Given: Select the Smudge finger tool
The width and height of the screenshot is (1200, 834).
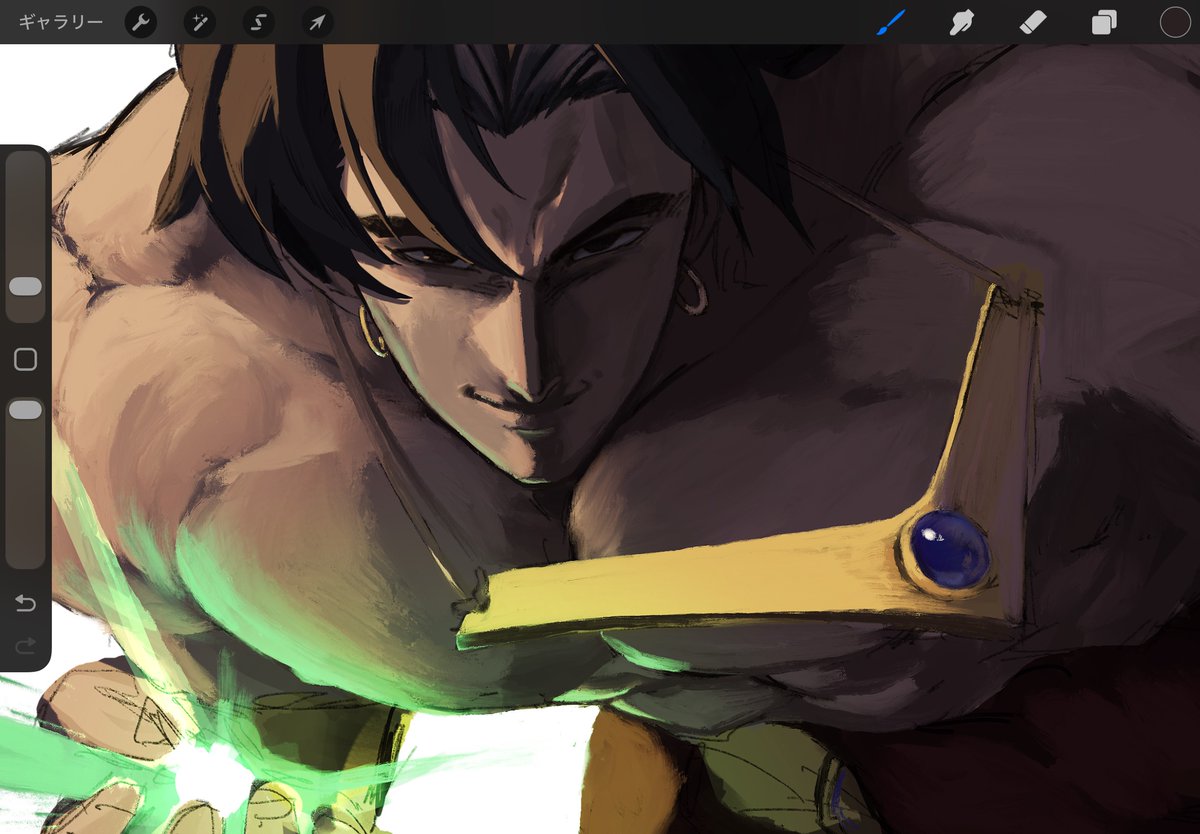Looking at the screenshot, I should pos(962,22).
